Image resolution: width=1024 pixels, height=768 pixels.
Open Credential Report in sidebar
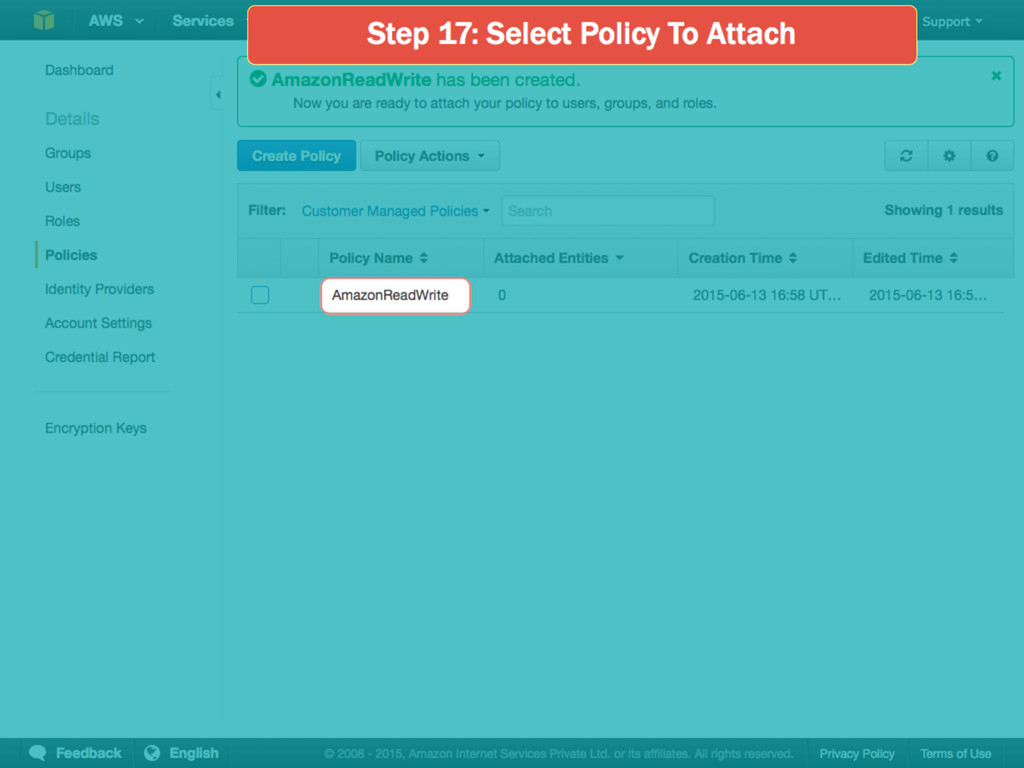click(100, 357)
